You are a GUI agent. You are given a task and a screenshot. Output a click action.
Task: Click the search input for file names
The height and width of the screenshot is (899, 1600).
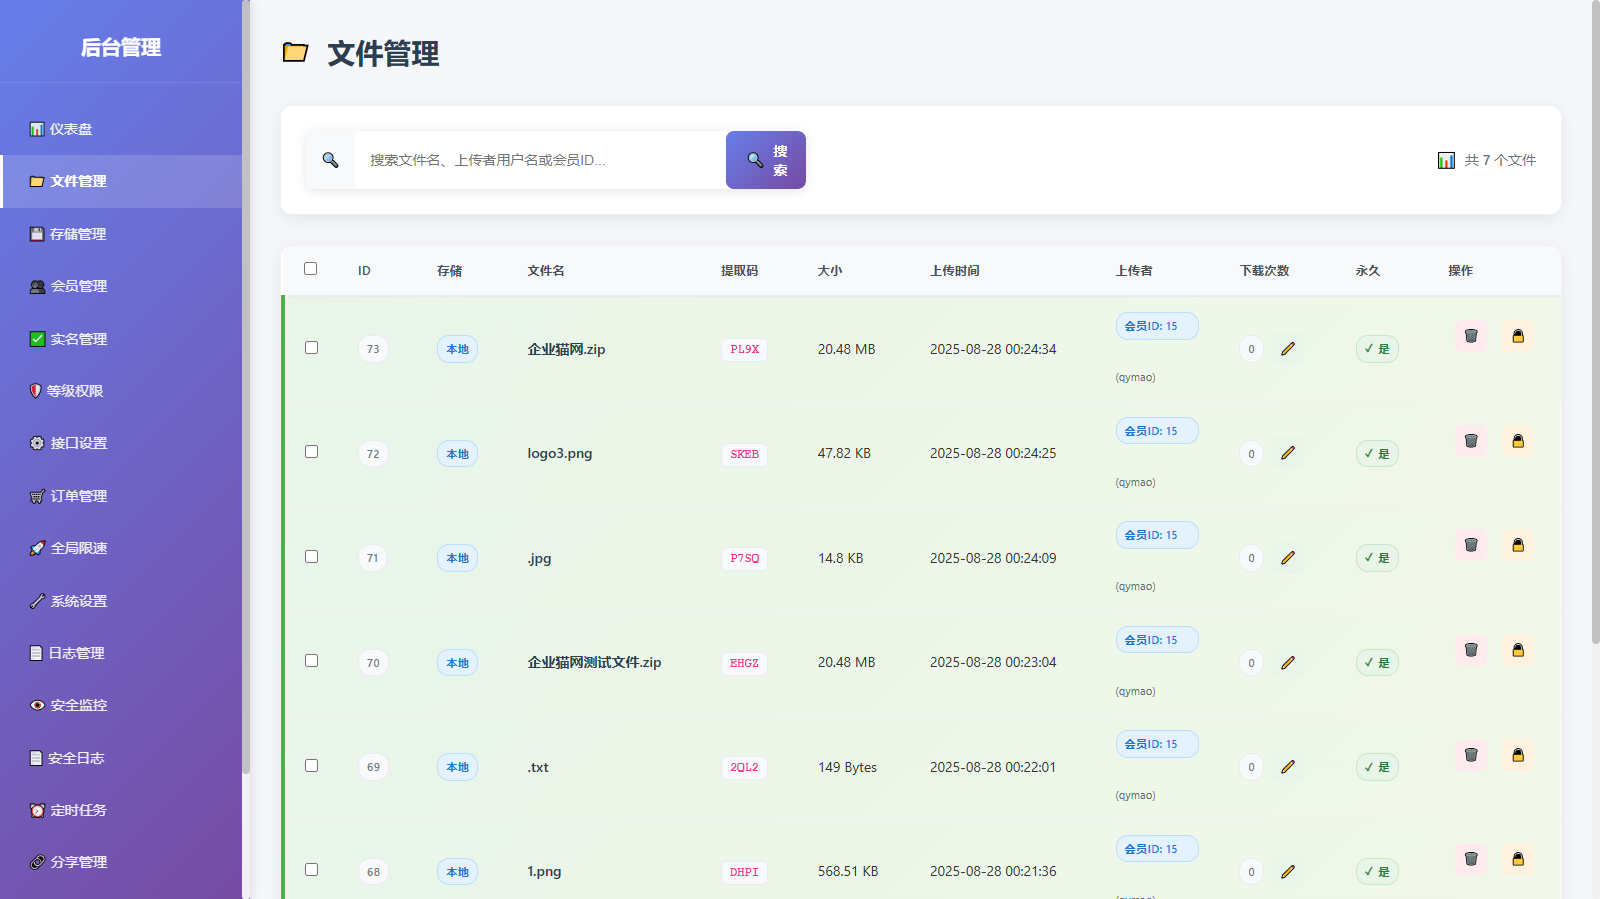540,160
